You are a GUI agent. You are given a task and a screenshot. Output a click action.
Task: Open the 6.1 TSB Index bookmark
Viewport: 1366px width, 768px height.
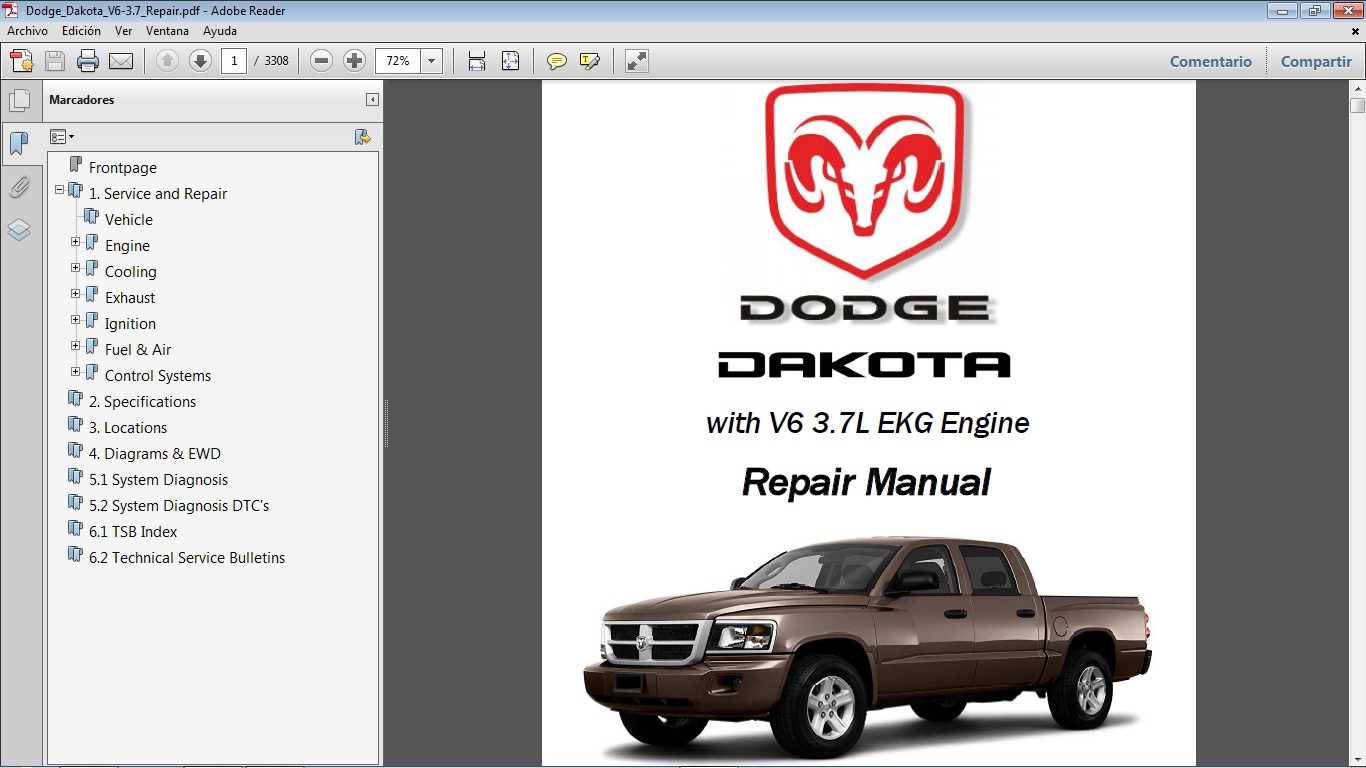click(x=133, y=532)
